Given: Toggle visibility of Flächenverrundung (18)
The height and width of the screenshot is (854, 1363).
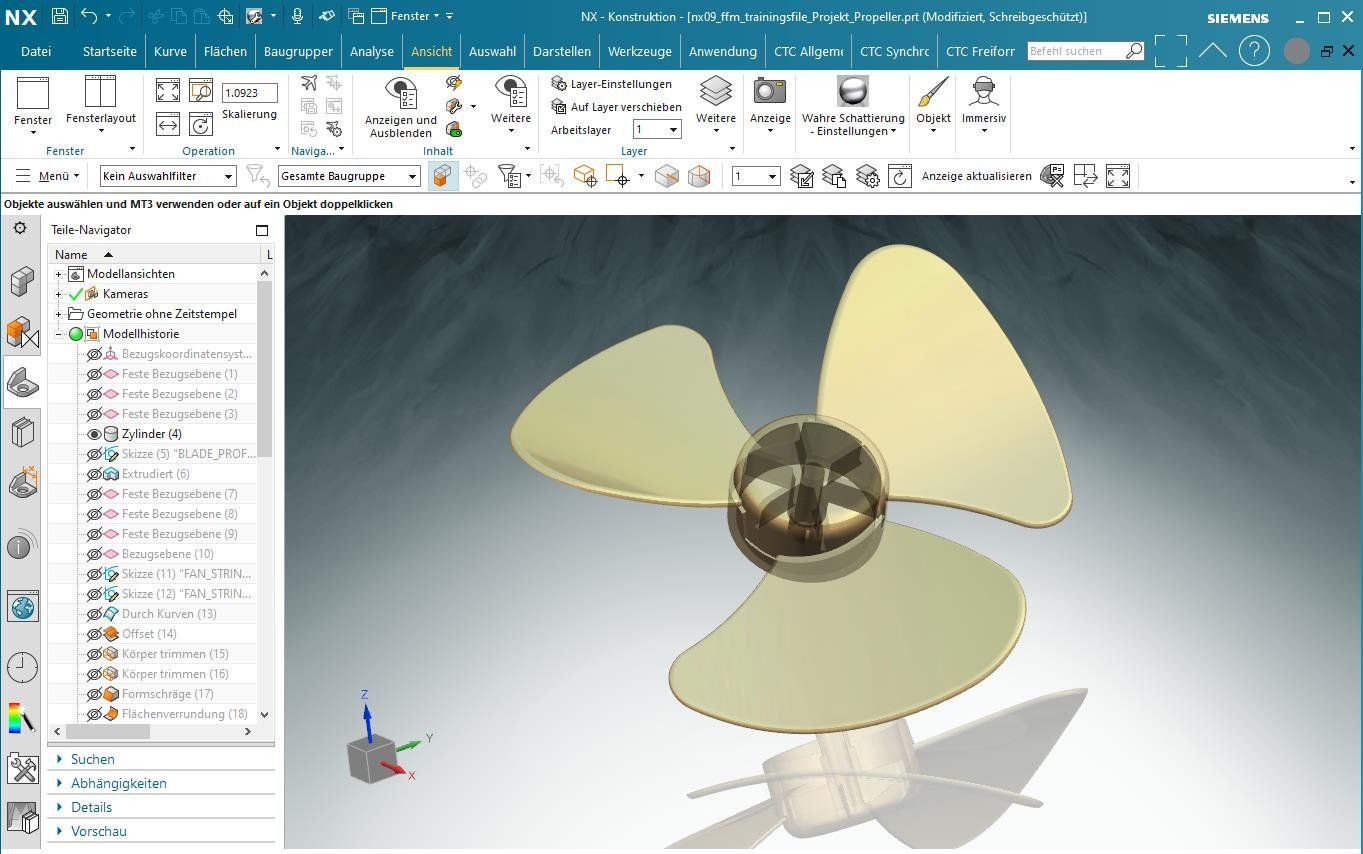Looking at the screenshot, I should [95, 714].
